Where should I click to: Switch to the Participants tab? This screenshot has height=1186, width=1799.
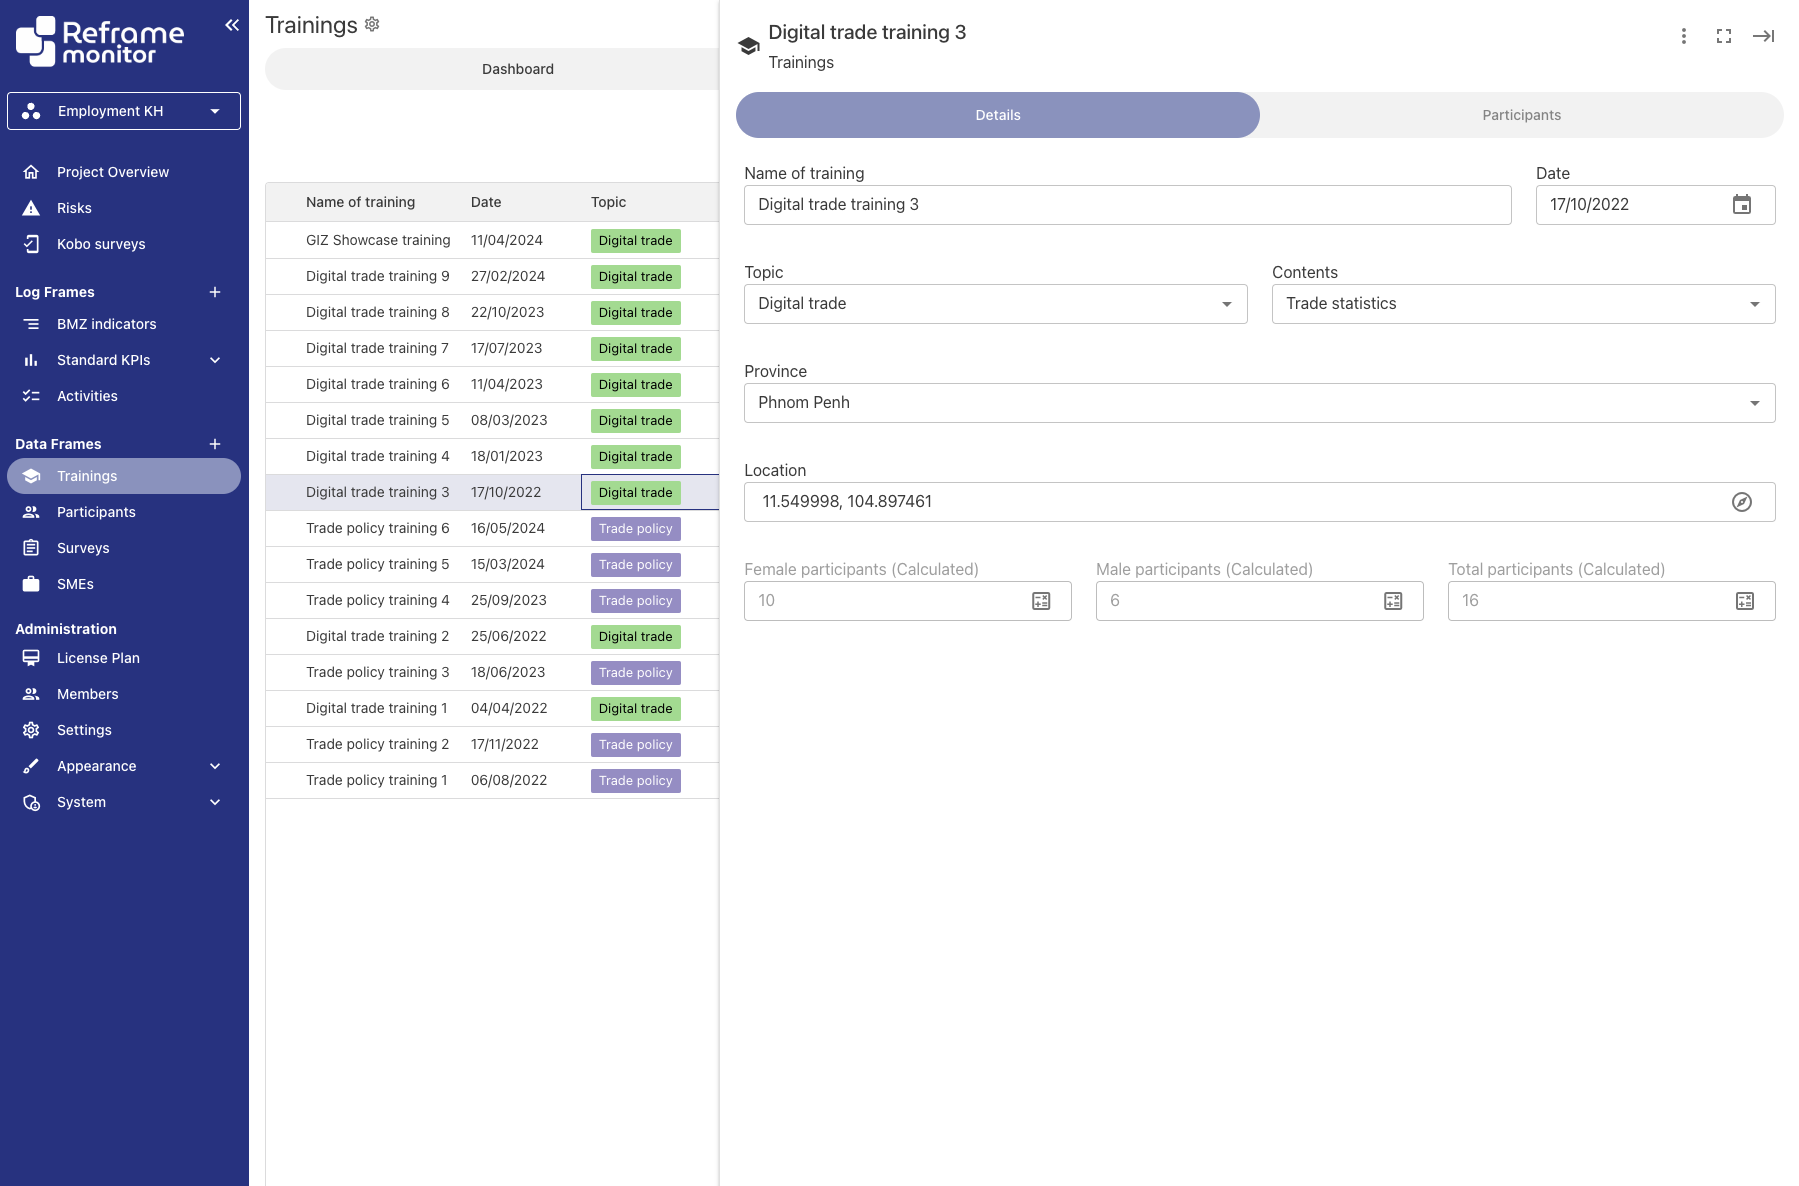click(x=1522, y=115)
